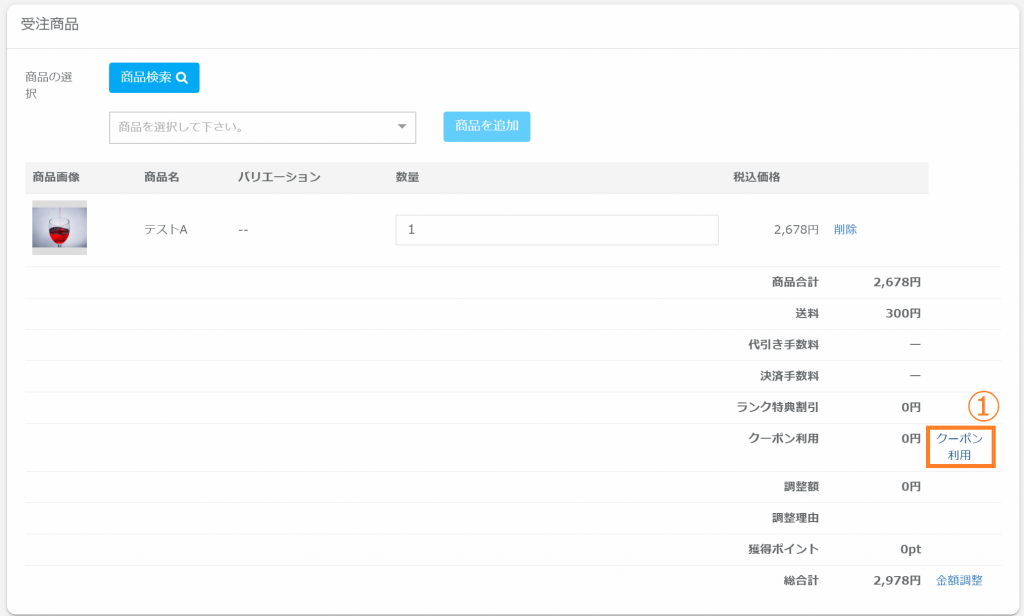Select the 商品画像 column header
Screen dimensions: 1024x616
[56, 177]
